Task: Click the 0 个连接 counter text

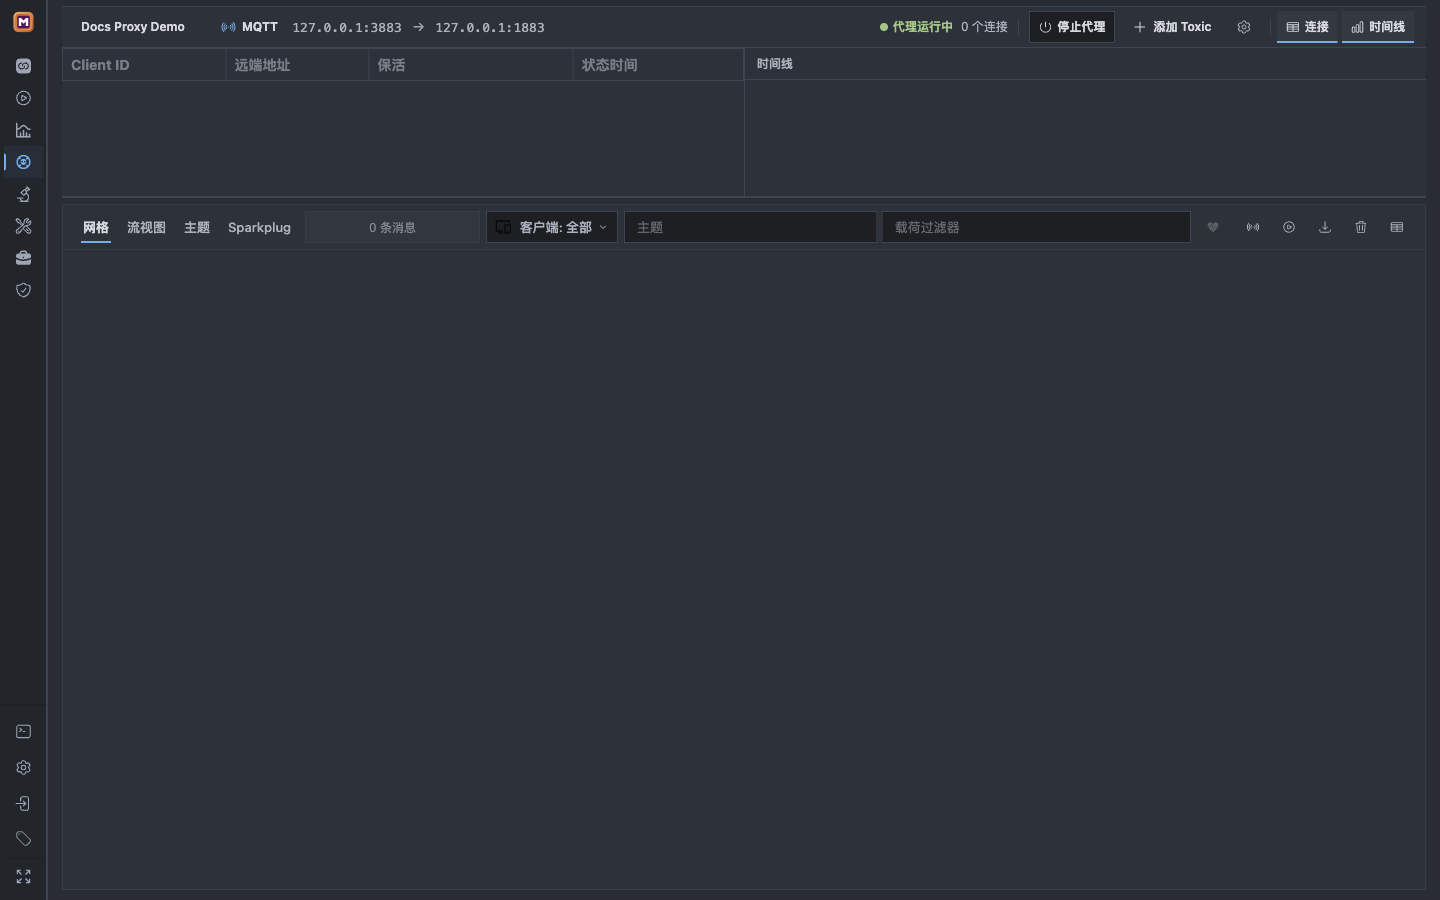Action: click(984, 27)
